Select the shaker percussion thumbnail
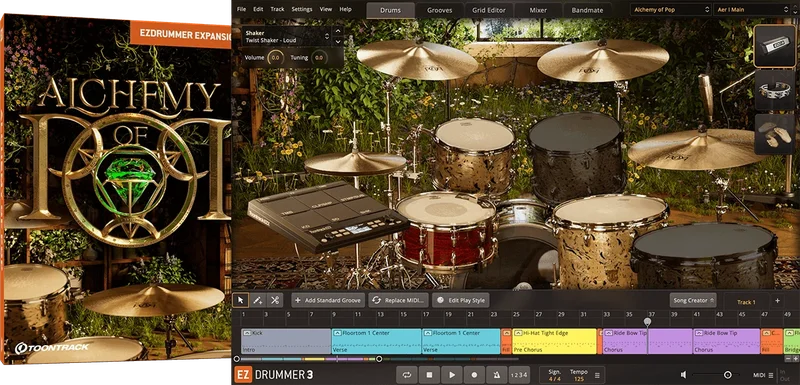The image size is (800, 385). pyautogui.click(x=774, y=46)
